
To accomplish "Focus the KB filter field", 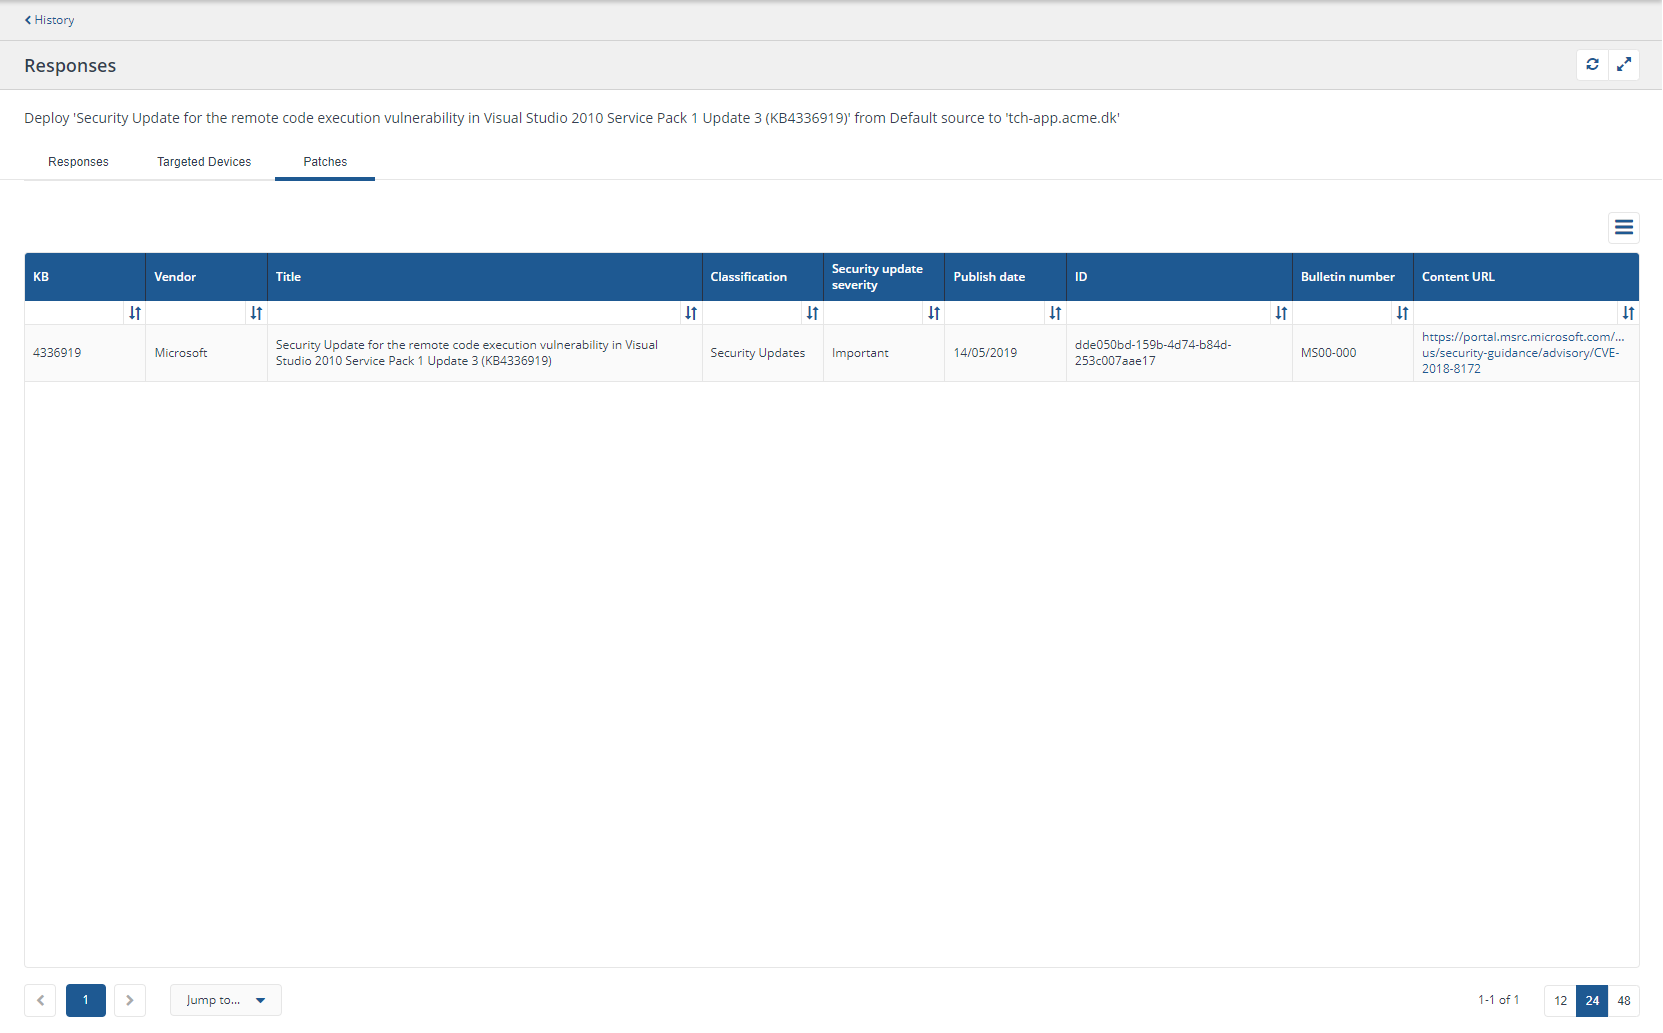I will (76, 313).
